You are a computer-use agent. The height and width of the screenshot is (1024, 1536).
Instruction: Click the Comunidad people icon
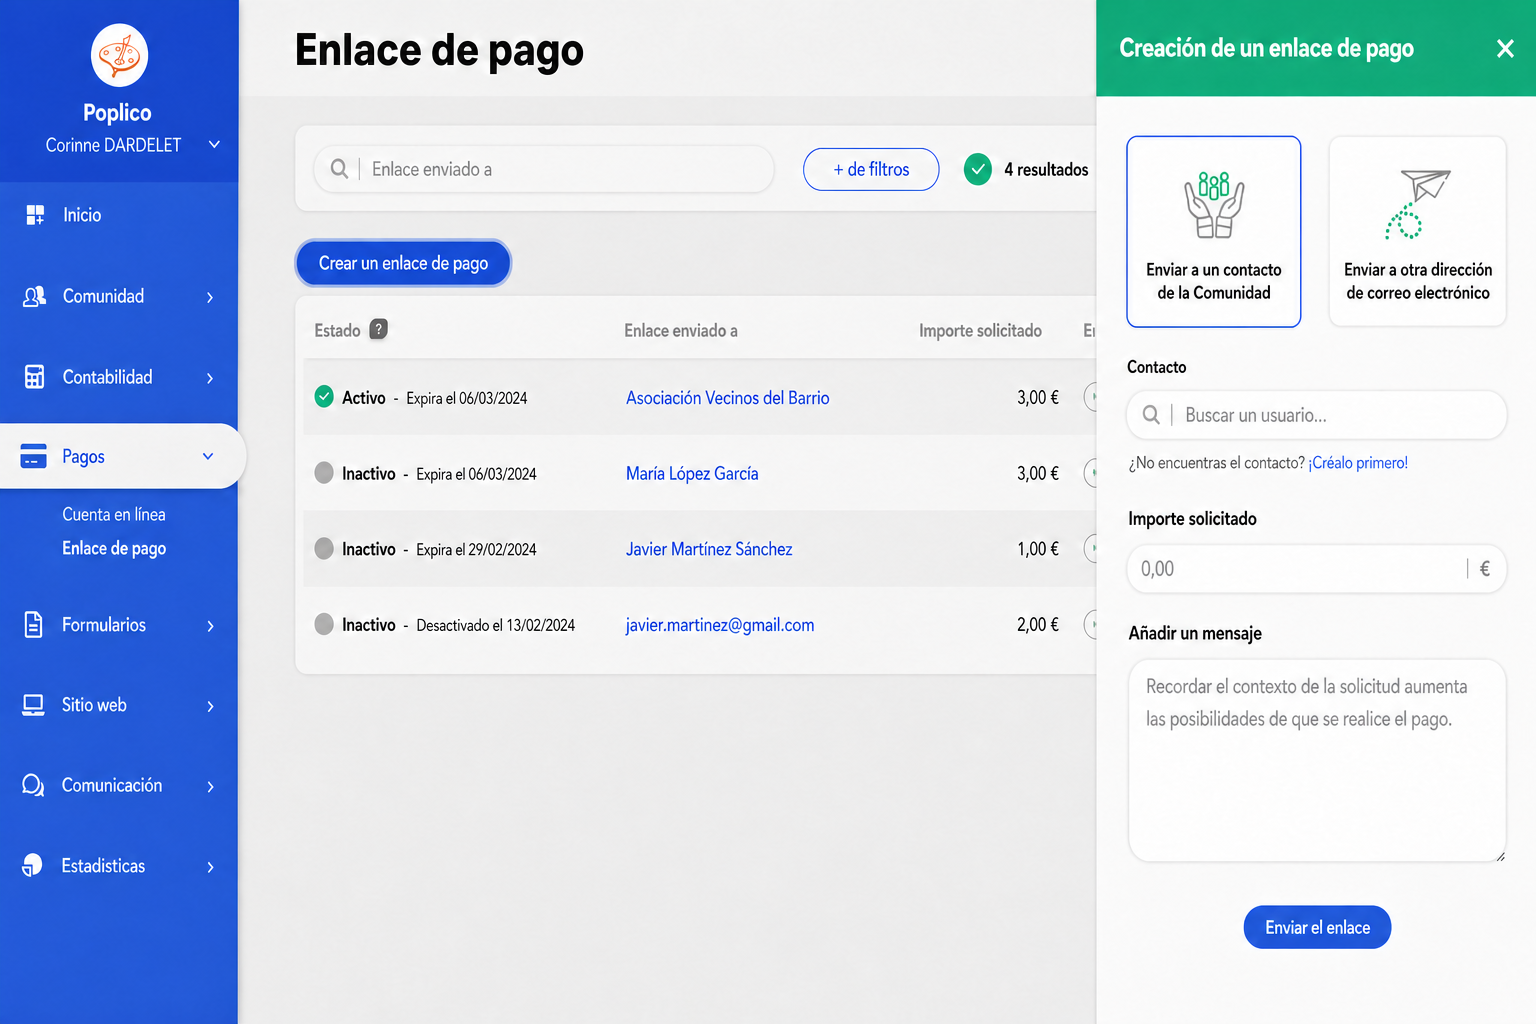(x=35, y=296)
